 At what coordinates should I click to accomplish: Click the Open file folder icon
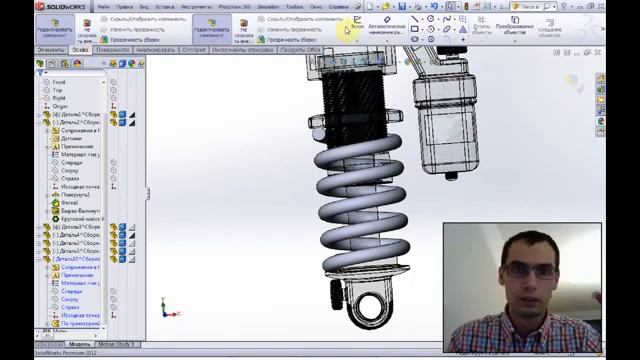pos(385,7)
